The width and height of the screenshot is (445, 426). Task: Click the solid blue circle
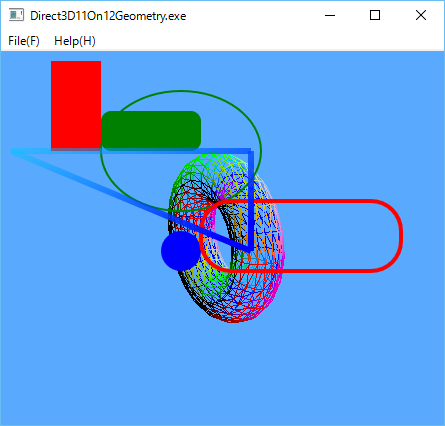point(180,251)
